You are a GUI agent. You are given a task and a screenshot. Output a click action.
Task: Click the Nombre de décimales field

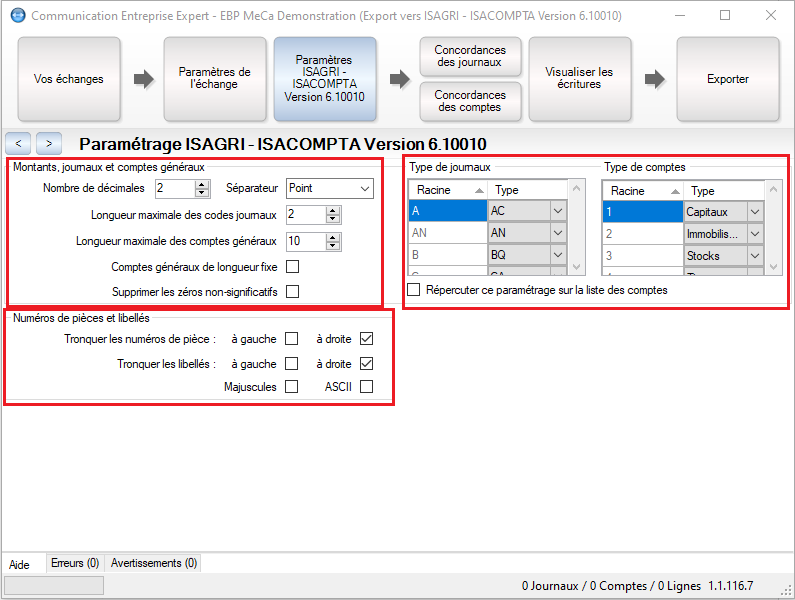click(x=175, y=188)
